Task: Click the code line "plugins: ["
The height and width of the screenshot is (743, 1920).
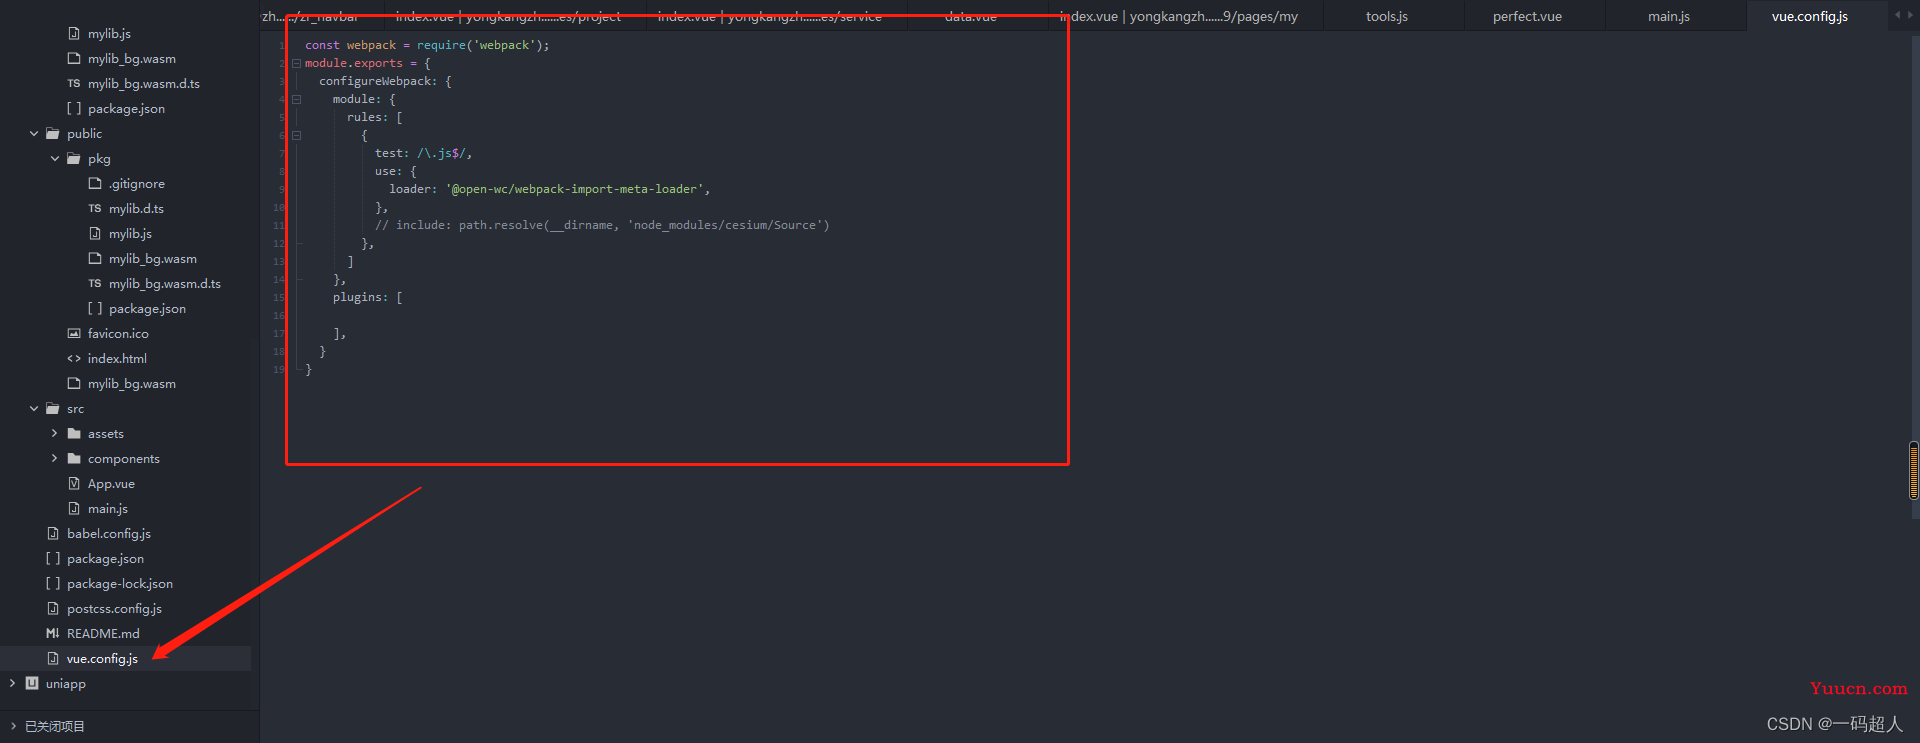Action: click(368, 298)
